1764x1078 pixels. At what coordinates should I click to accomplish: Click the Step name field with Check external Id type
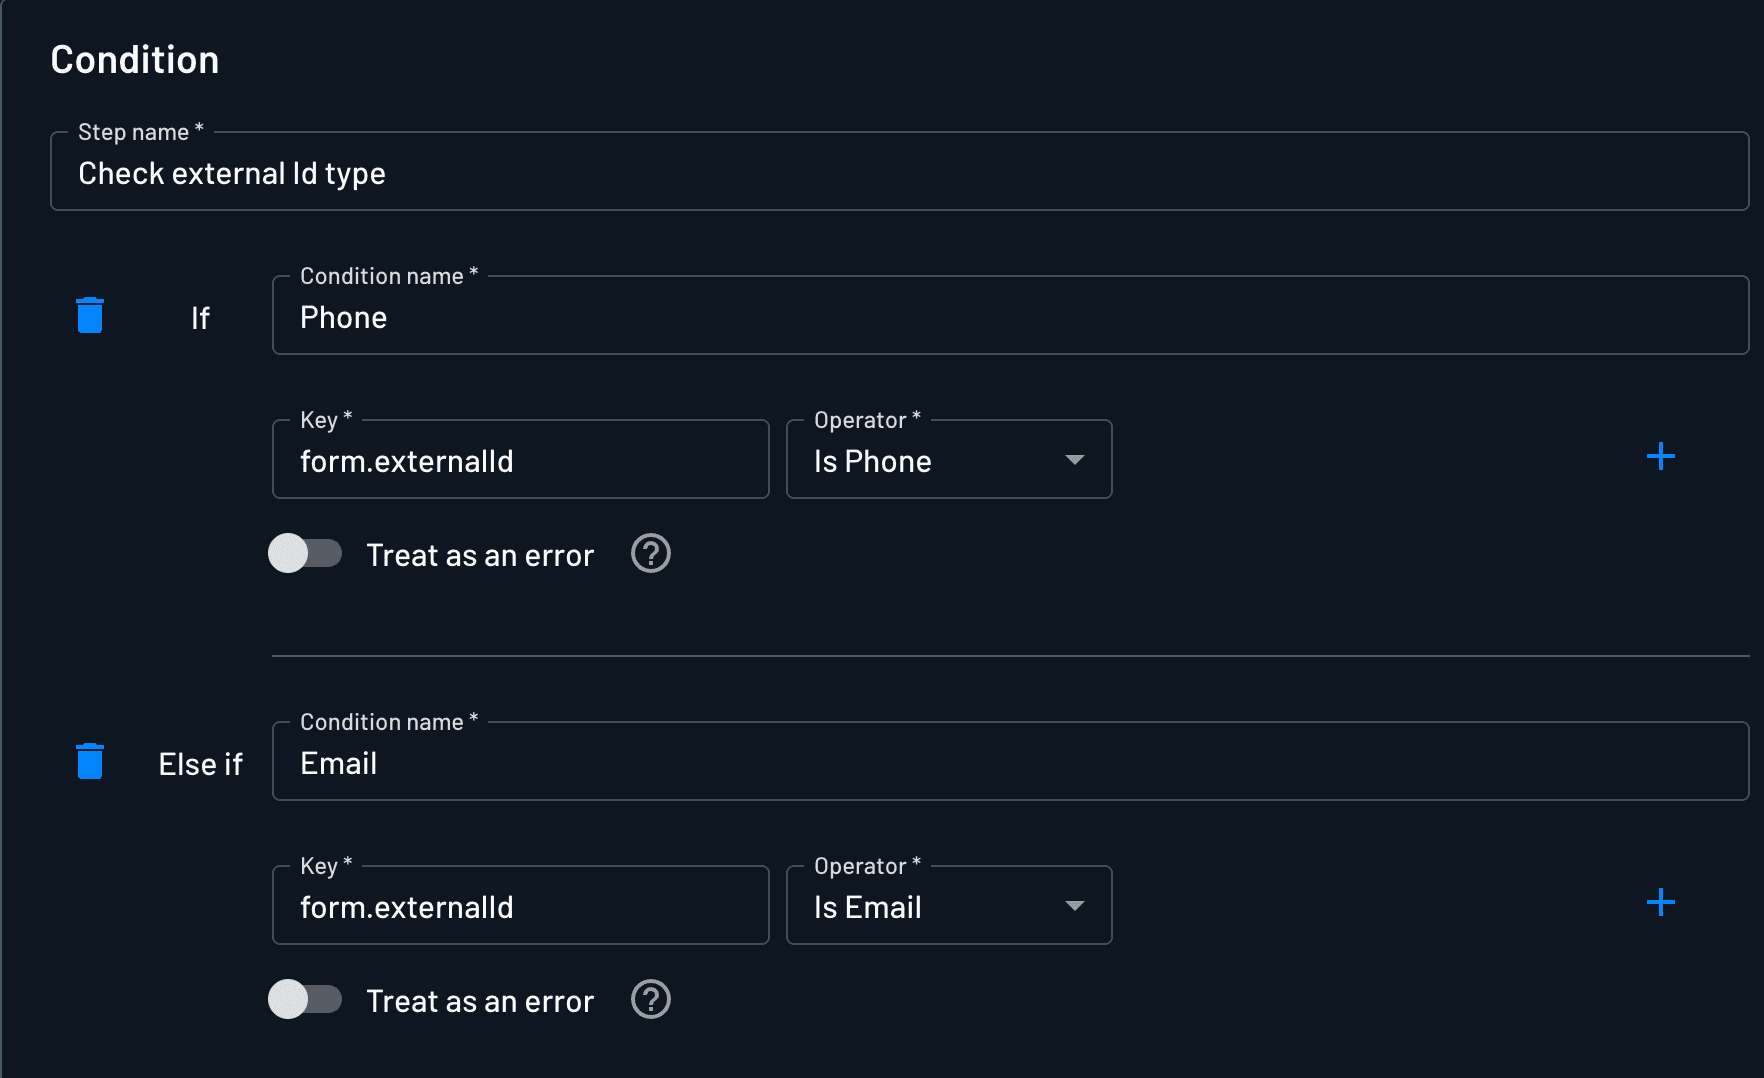898,173
